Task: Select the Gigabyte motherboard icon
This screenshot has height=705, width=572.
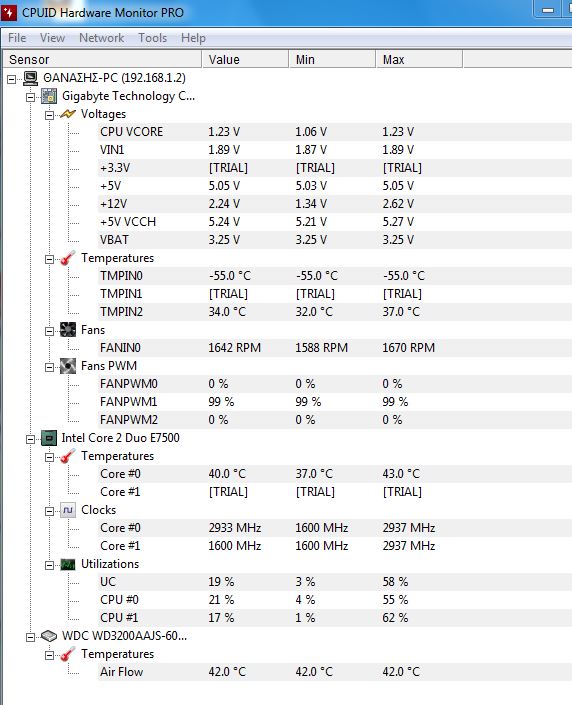Action: [49, 96]
